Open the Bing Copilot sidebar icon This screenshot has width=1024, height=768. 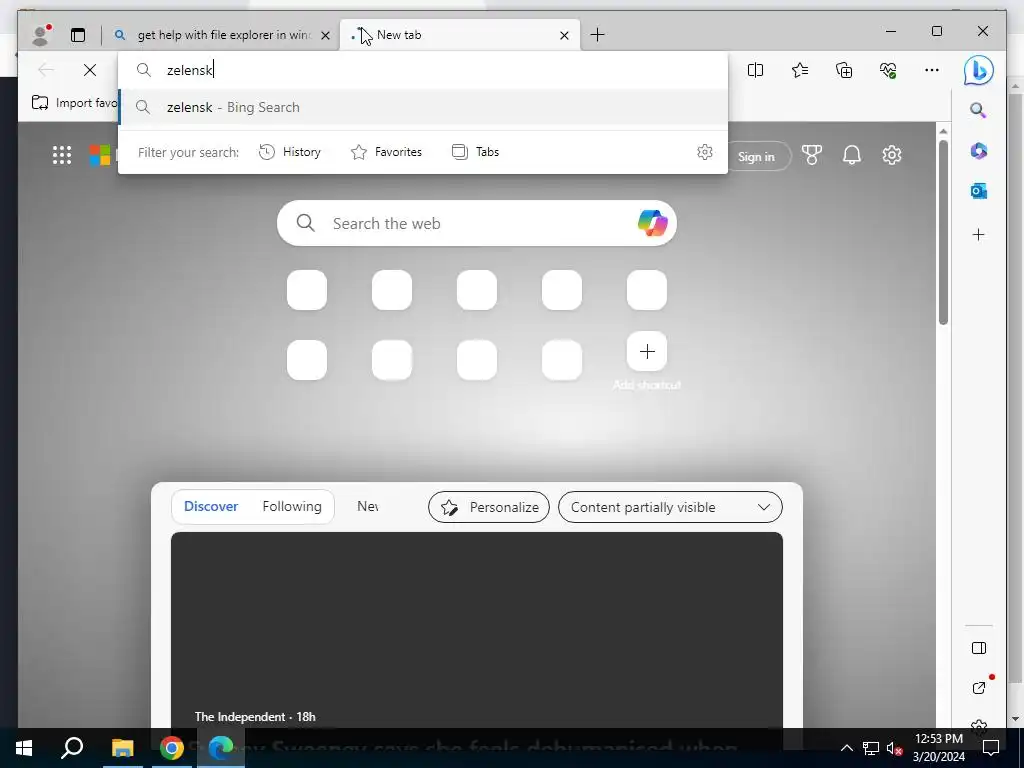pos(978,70)
